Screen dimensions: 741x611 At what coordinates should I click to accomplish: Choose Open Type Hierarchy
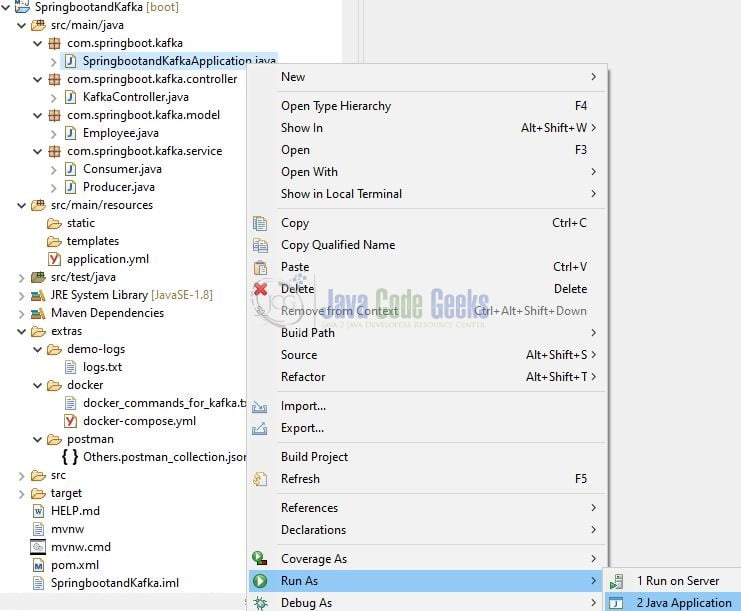[427, 106]
